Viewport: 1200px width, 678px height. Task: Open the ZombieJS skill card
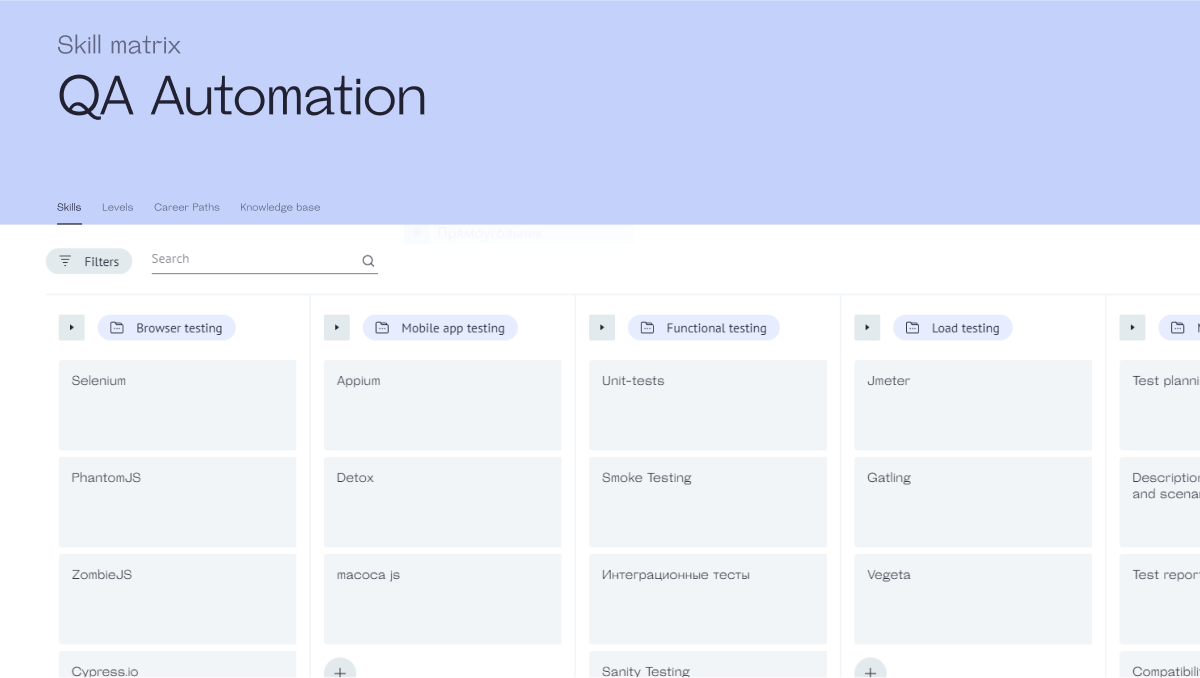pyautogui.click(x=177, y=599)
